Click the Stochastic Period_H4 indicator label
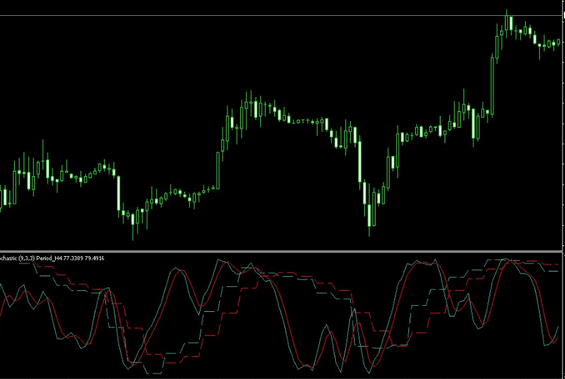The image size is (565, 379). point(52,258)
